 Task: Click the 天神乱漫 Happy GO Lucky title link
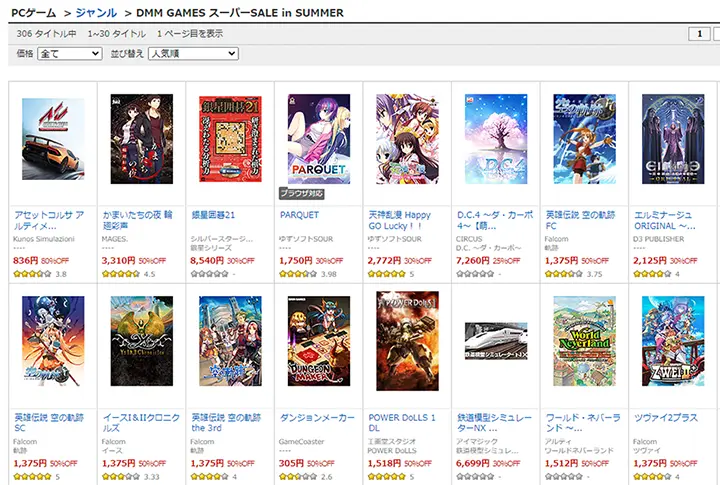(x=399, y=220)
